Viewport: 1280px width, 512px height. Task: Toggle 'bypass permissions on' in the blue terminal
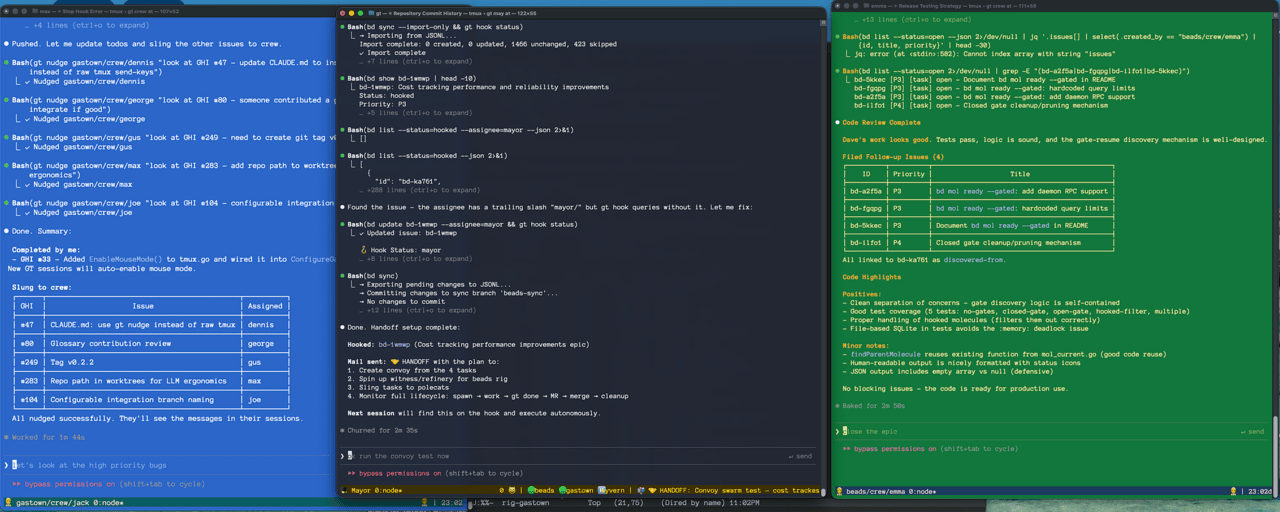tap(107, 484)
